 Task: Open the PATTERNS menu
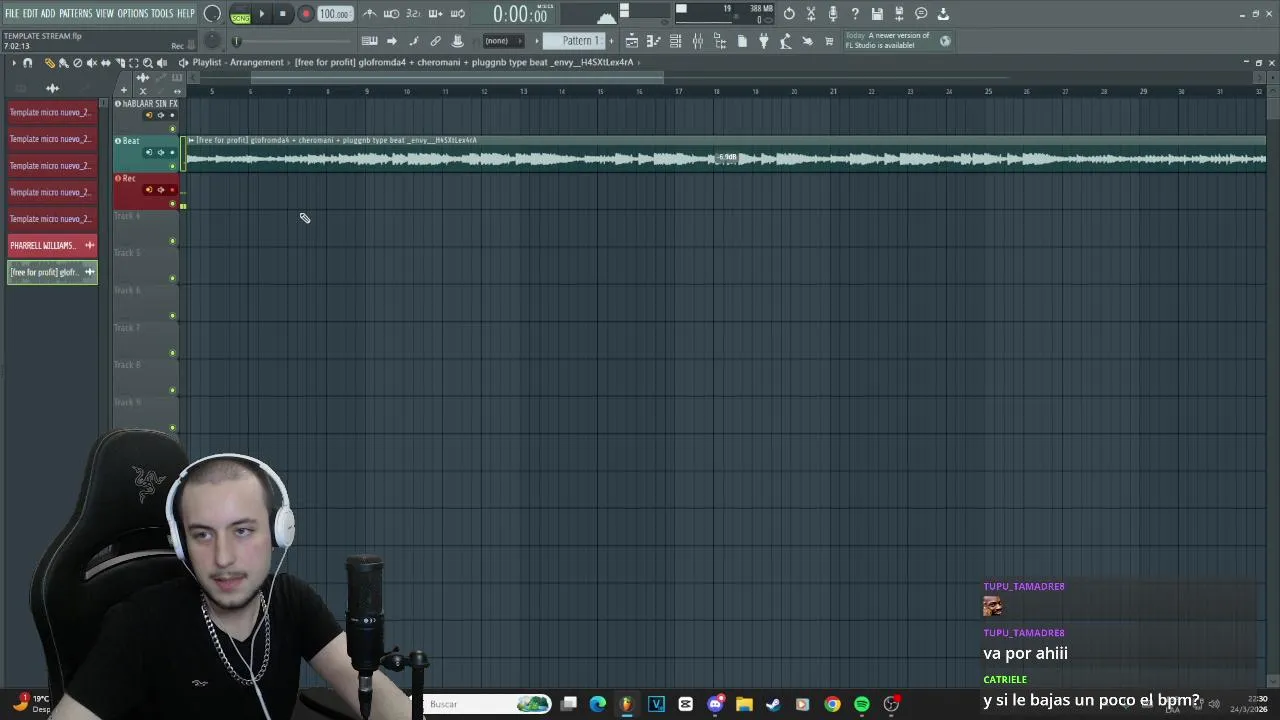[x=75, y=14]
